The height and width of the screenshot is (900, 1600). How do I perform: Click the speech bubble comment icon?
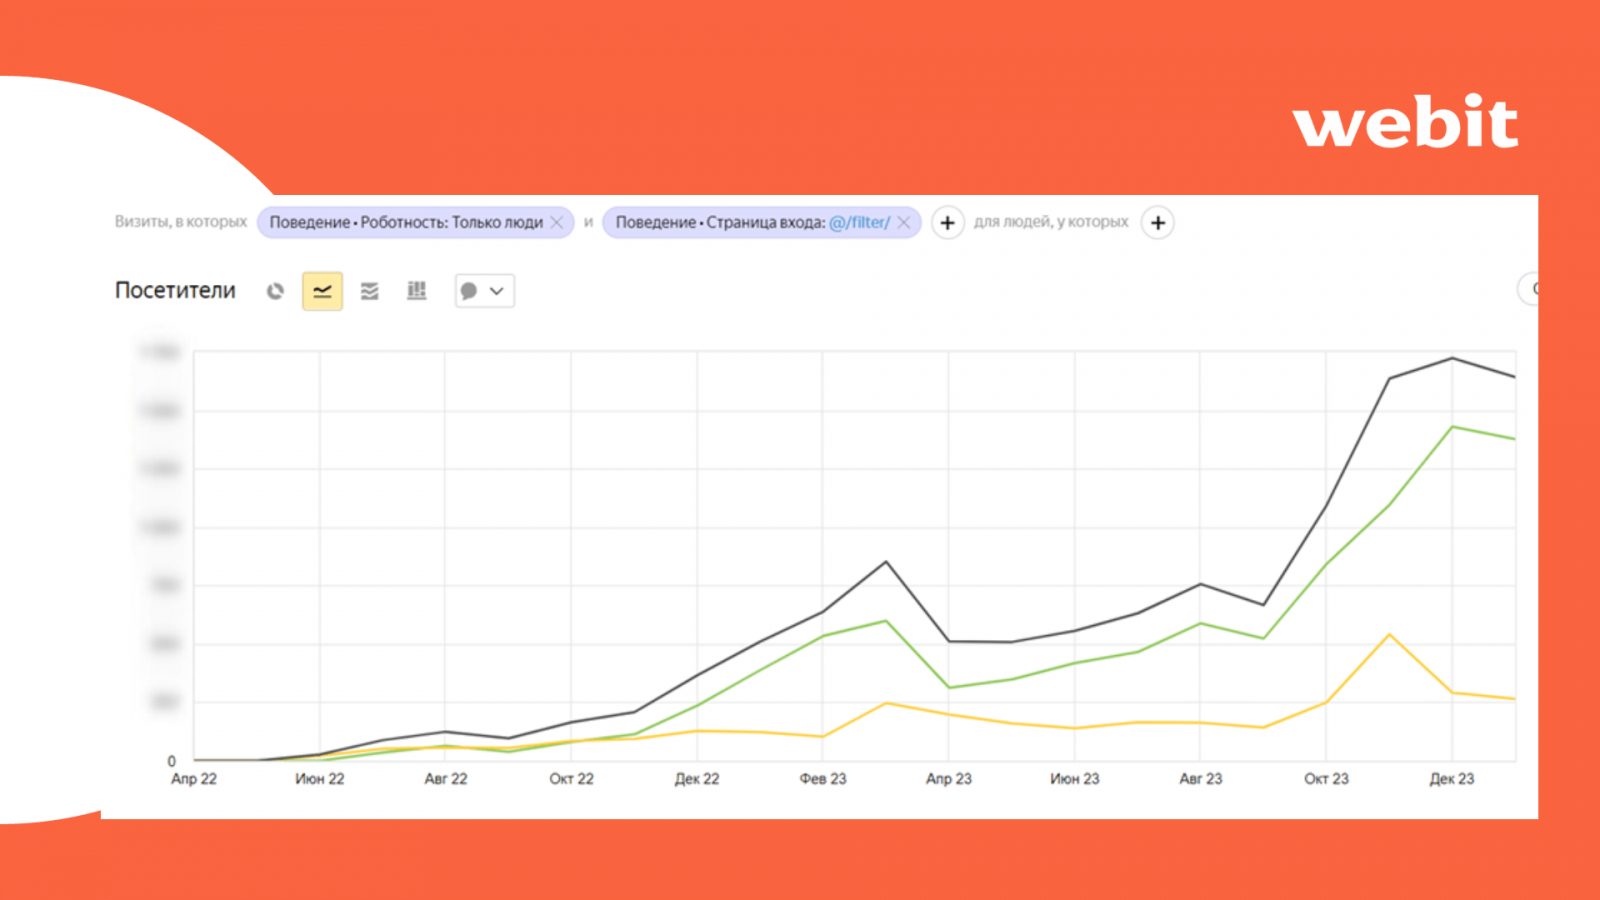pyautogui.click(x=468, y=291)
